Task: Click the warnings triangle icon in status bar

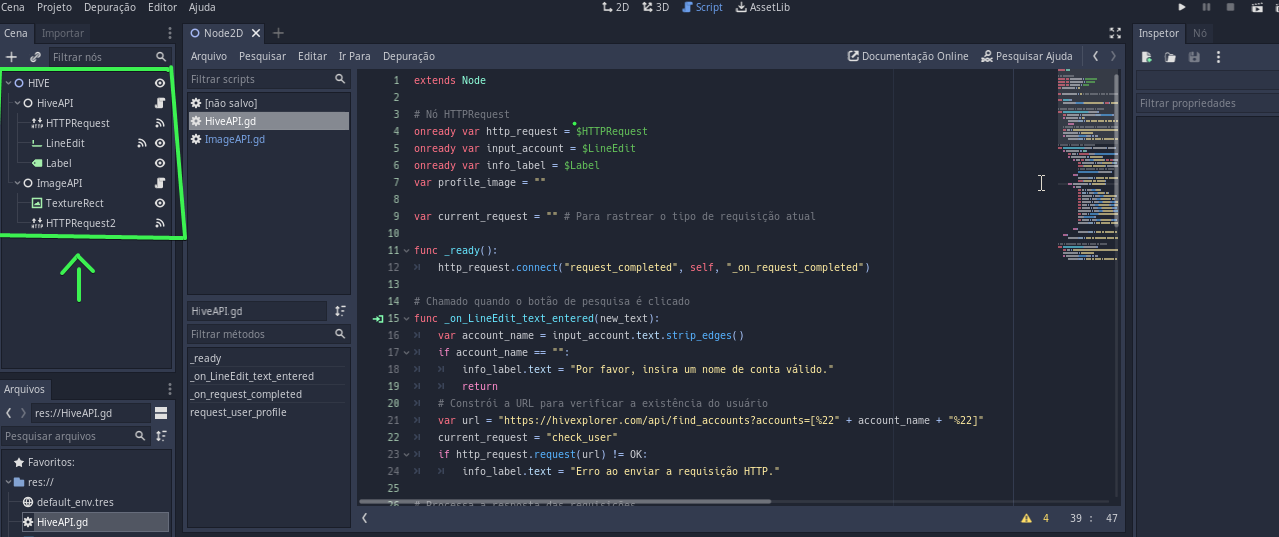Action: [1026, 518]
